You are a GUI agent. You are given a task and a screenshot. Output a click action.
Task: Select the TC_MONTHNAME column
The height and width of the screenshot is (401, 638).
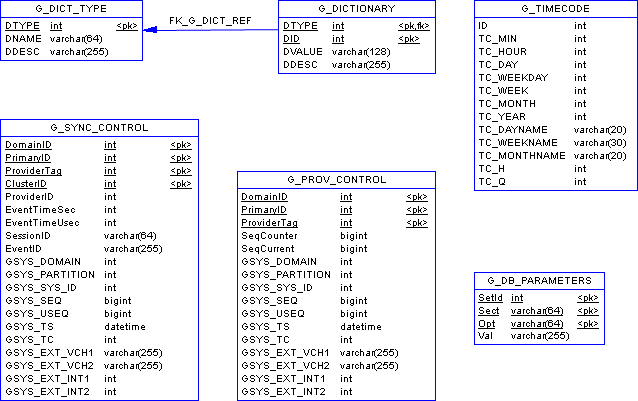[x=522, y=156]
